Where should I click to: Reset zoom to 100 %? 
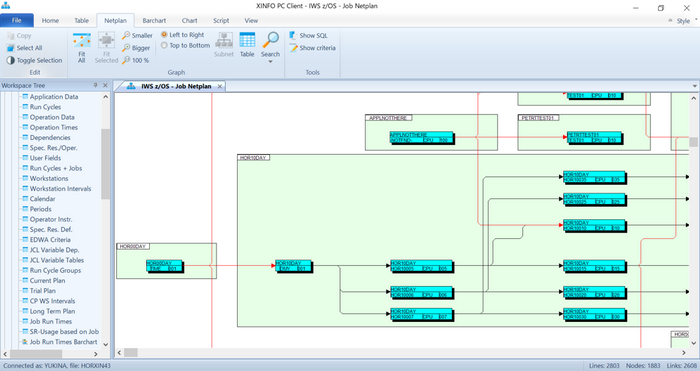tap(136, 60)
